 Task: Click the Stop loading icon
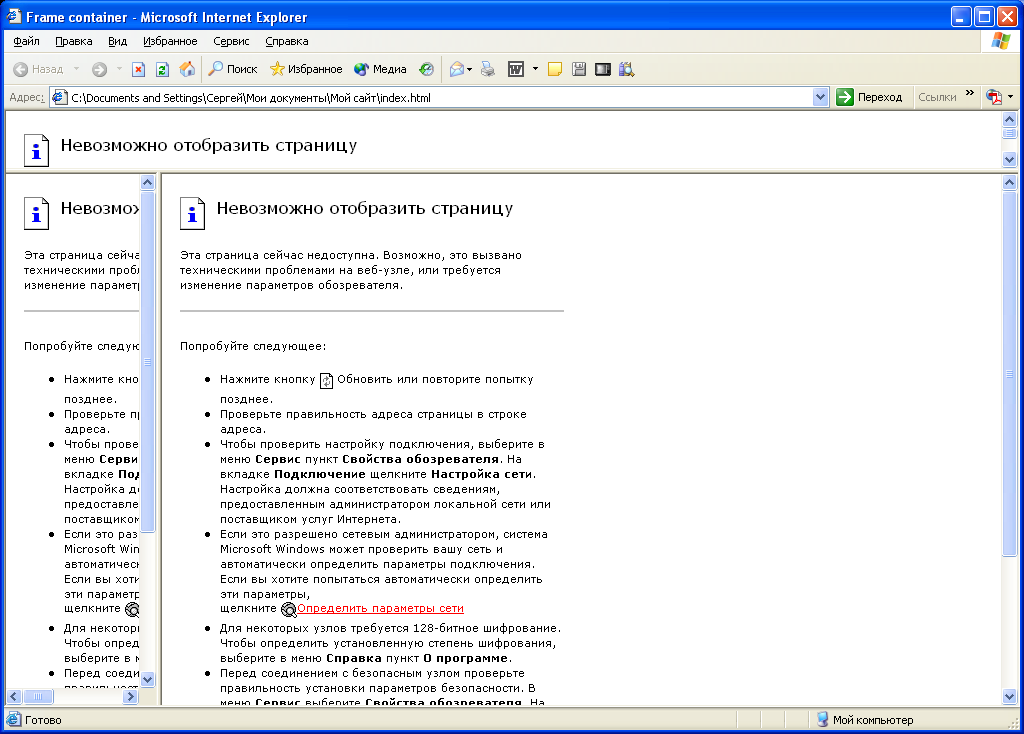pos(138,69)
